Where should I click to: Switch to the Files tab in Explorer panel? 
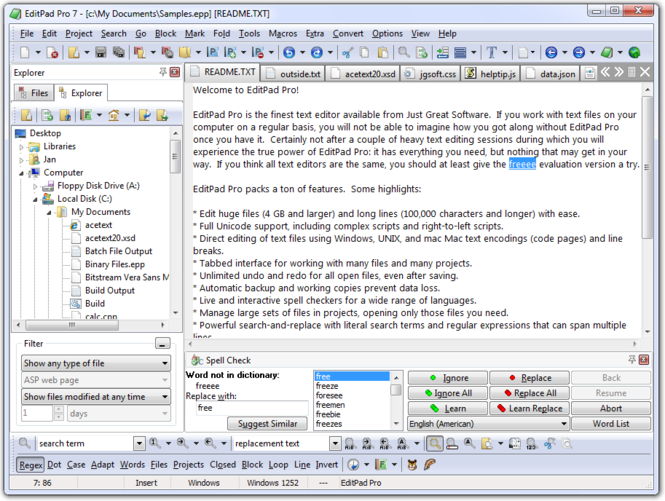click(34, 93)
